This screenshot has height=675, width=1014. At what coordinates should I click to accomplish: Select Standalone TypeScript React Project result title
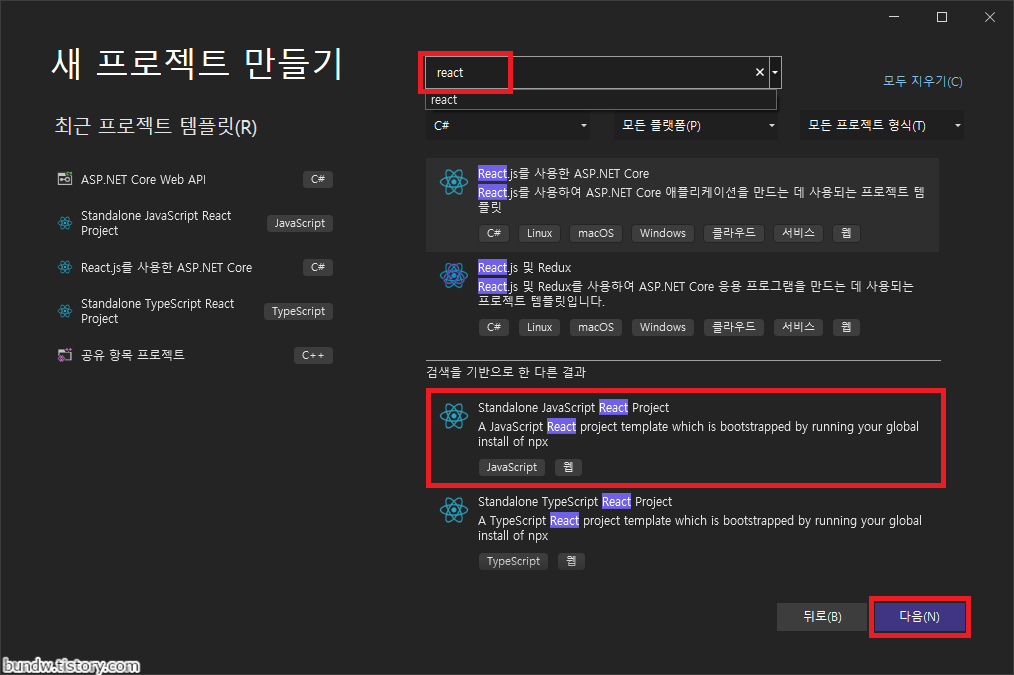[x=575, y=502]
